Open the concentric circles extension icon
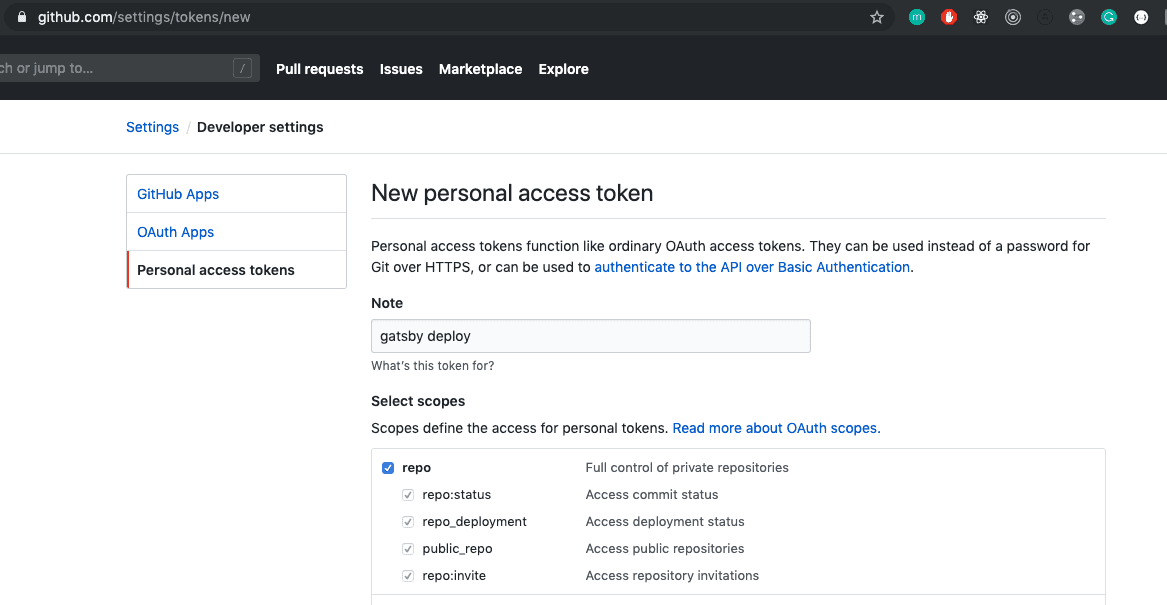 tap(1013, 17)
